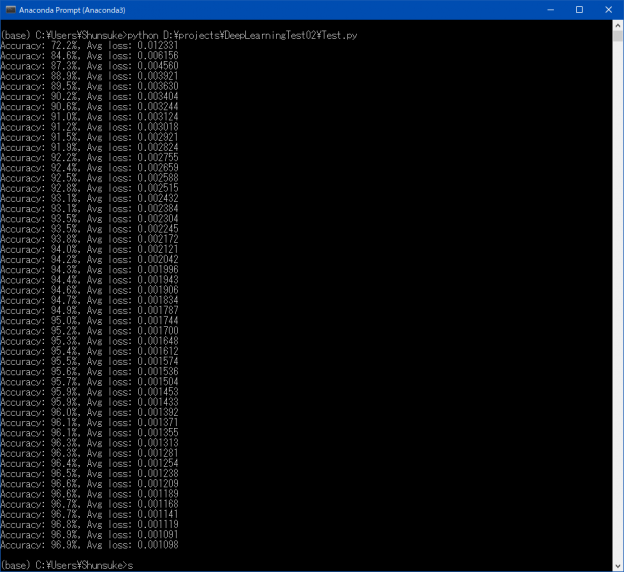Maximize the Anaconda Prompt window
The image size is (624, 572).
(x=579, y=9)
